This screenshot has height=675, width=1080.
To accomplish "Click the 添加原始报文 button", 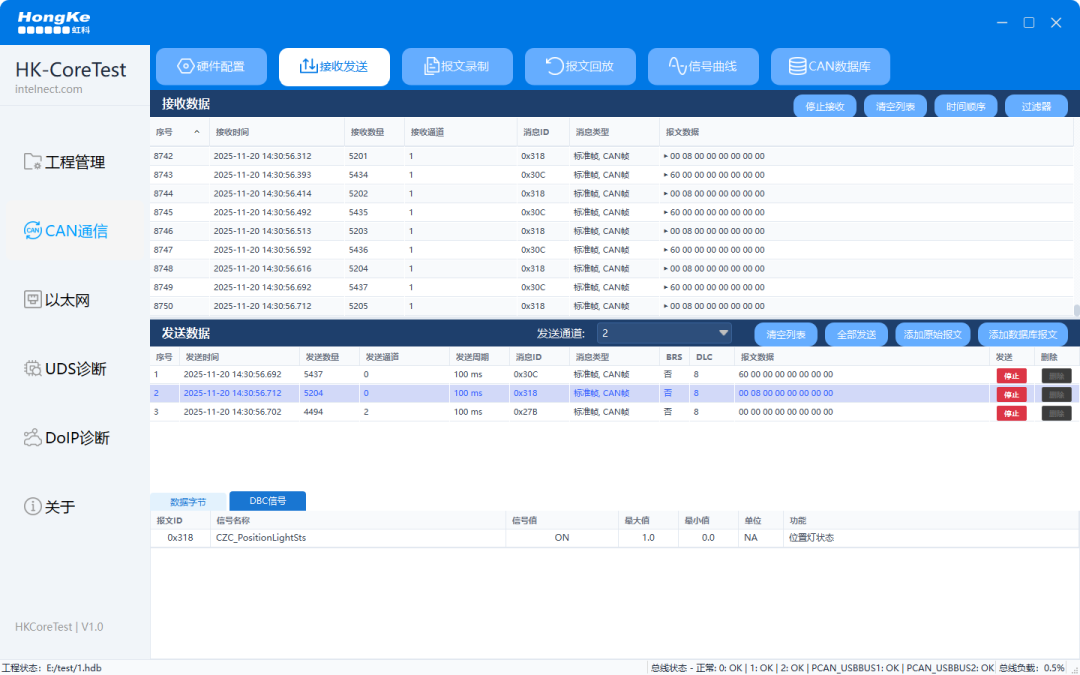I will [x=933, y=335].
